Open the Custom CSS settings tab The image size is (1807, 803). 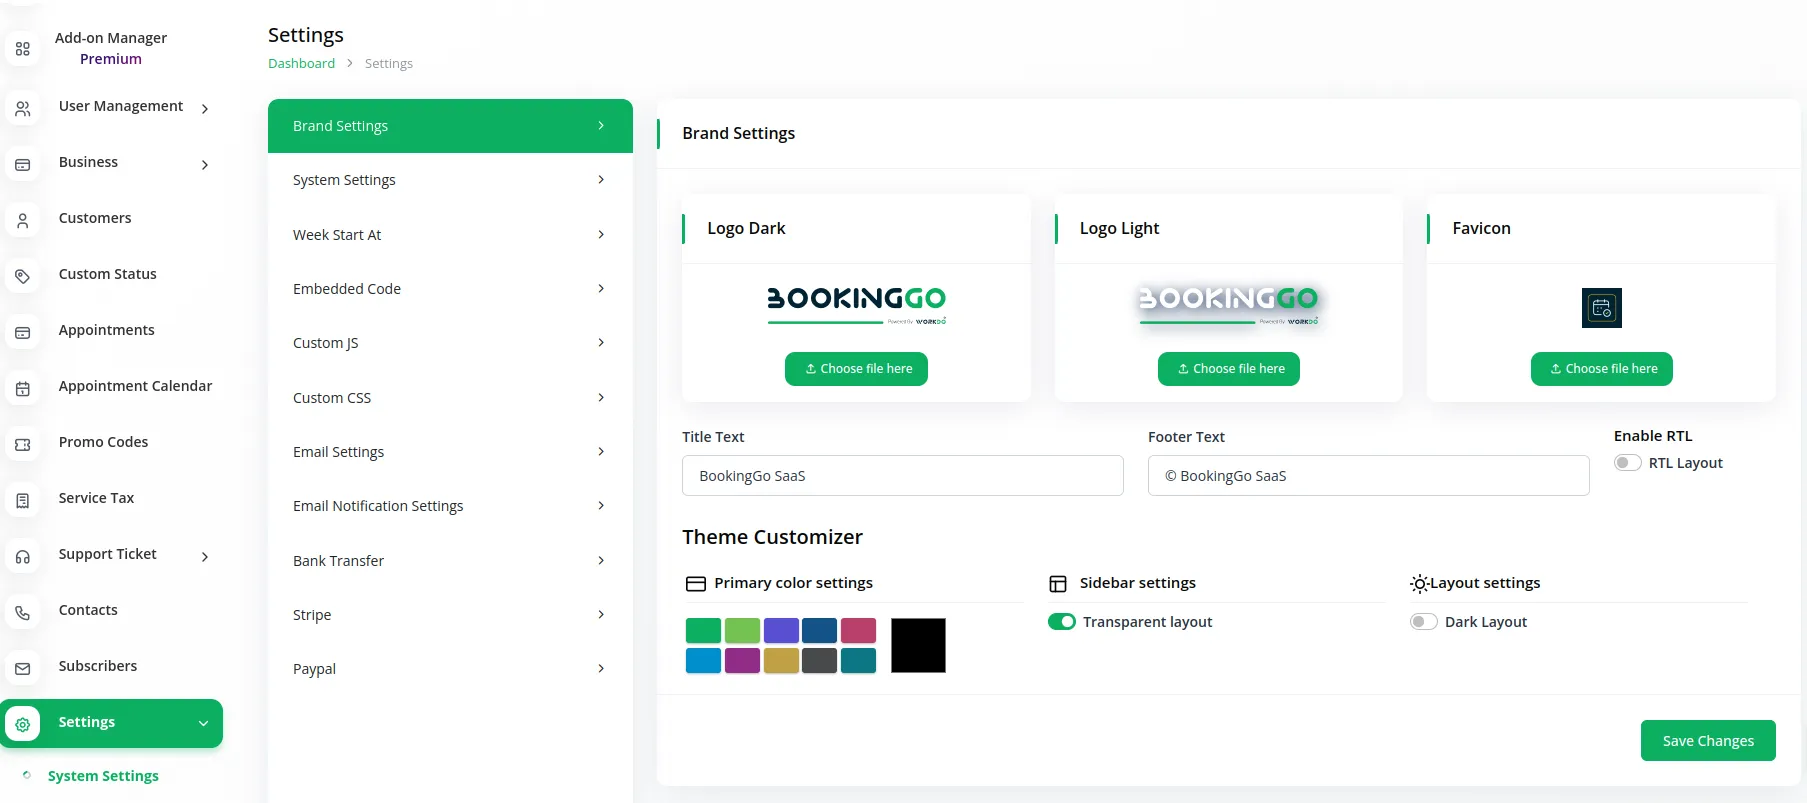(x=450, y=398)
